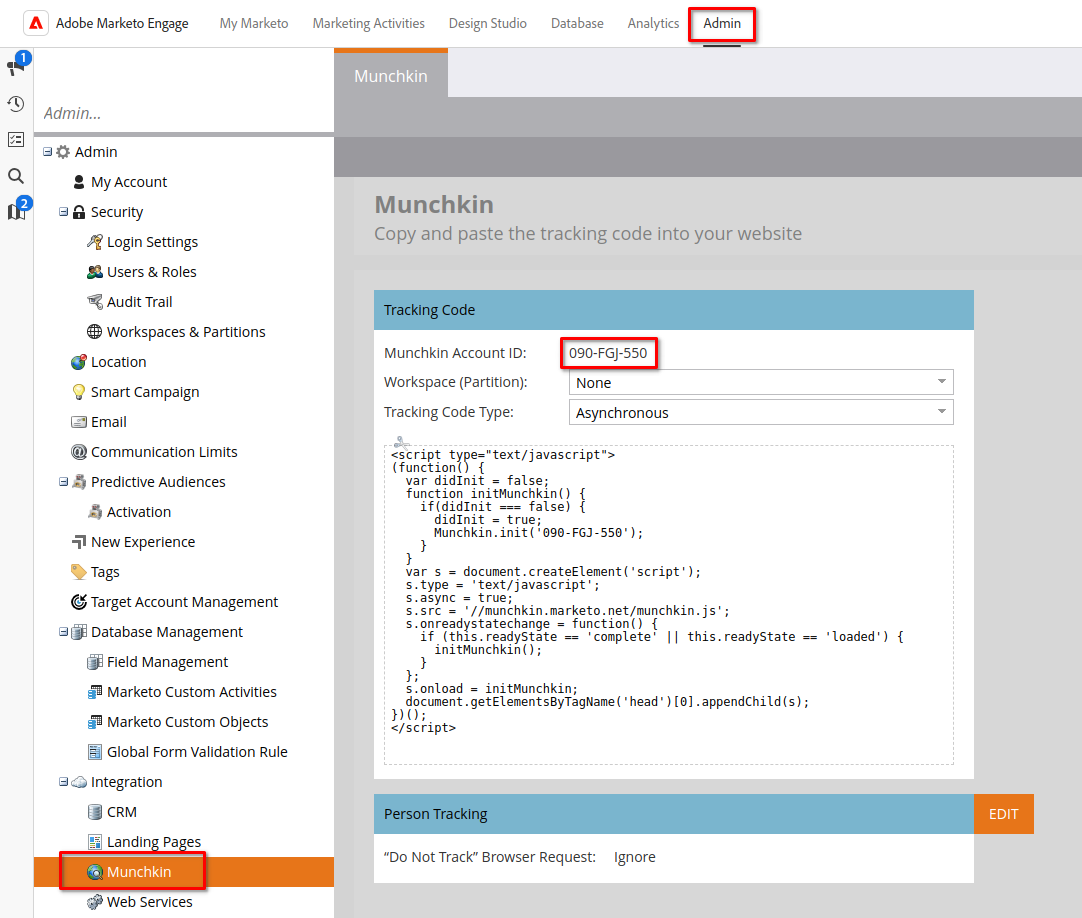1082x918 pixels.
Task: Collapse the Integration tree node
Action: coord(63,782)
